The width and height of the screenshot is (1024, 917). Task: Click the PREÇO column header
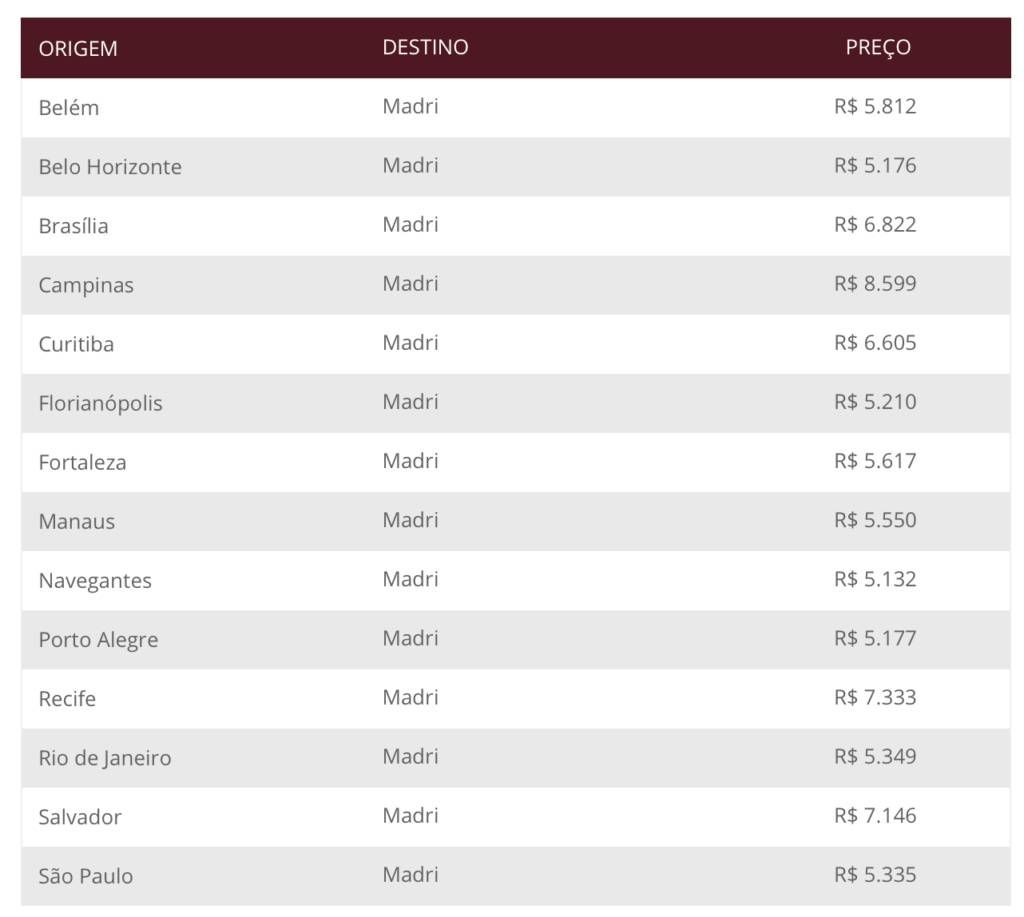[878, 47]
